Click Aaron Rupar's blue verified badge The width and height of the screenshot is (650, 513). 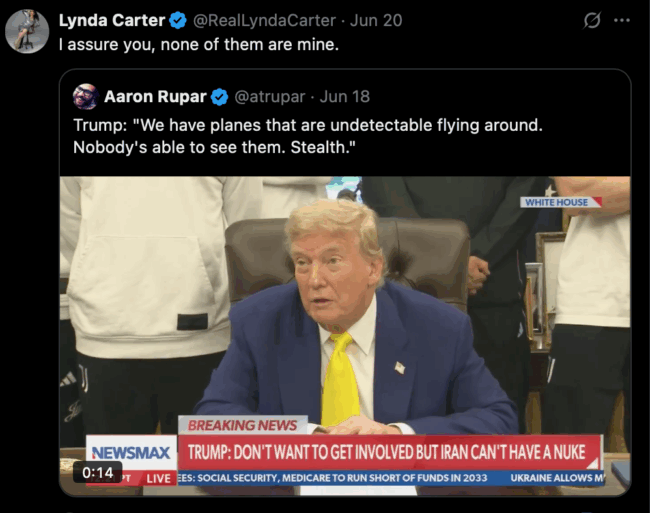[x=219, y=97]
